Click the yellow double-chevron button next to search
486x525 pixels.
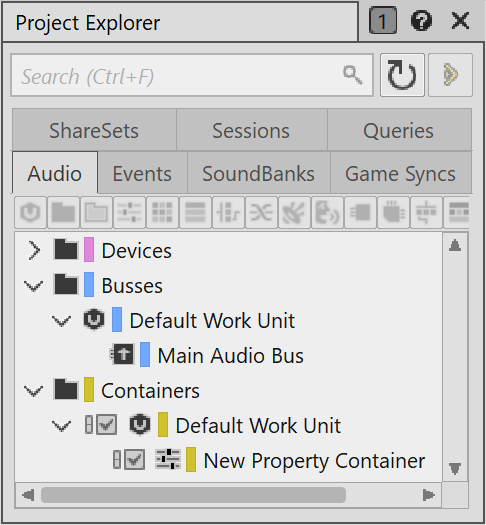click(451, 75)
